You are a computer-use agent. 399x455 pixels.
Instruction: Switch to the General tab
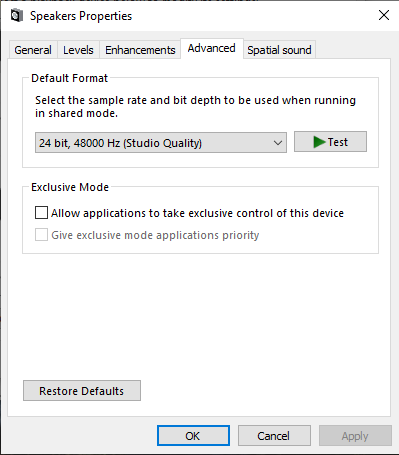33,50
